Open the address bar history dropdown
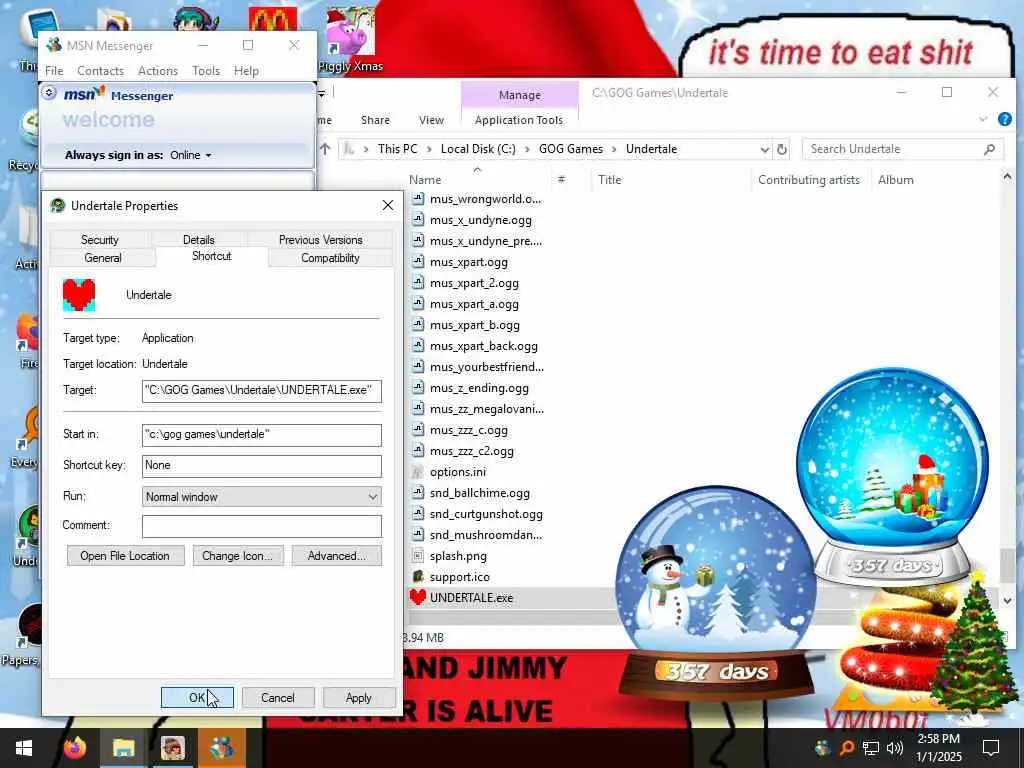Viewport: 1024px width, 768px height. (764, 150)
